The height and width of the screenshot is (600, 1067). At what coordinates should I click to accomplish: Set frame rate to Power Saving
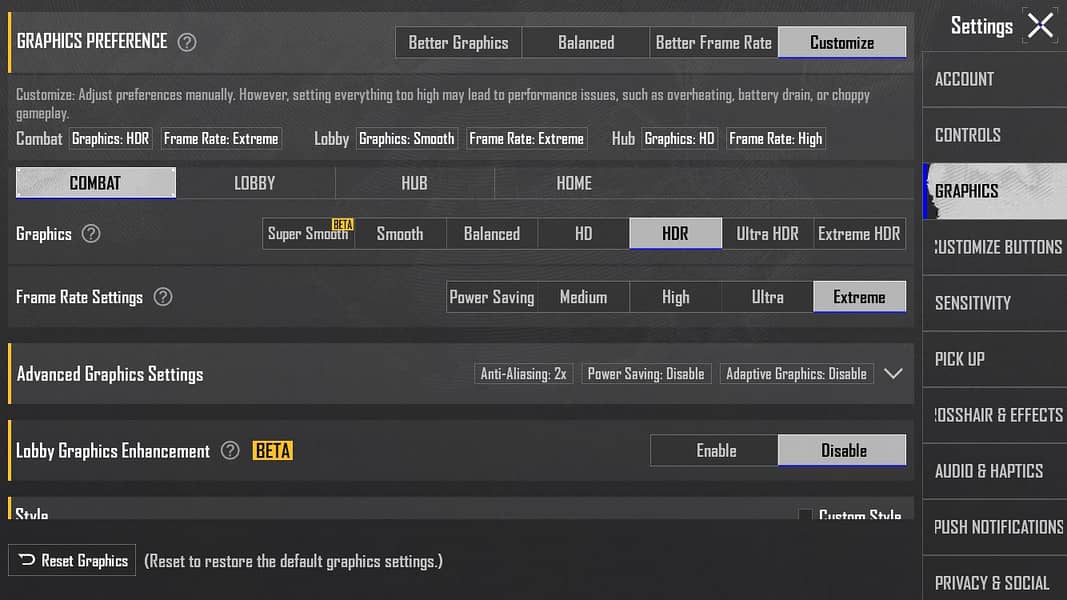pyautogui.click(x=492, y=297)
